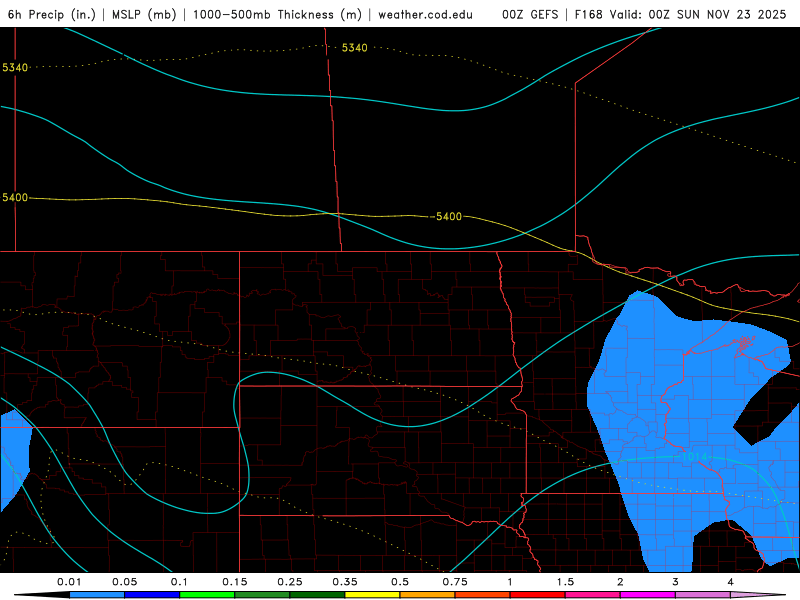This screenshot has width=800, height=600.
Task: Click the 5340 contour label at left edge
Action: (15, 67)
